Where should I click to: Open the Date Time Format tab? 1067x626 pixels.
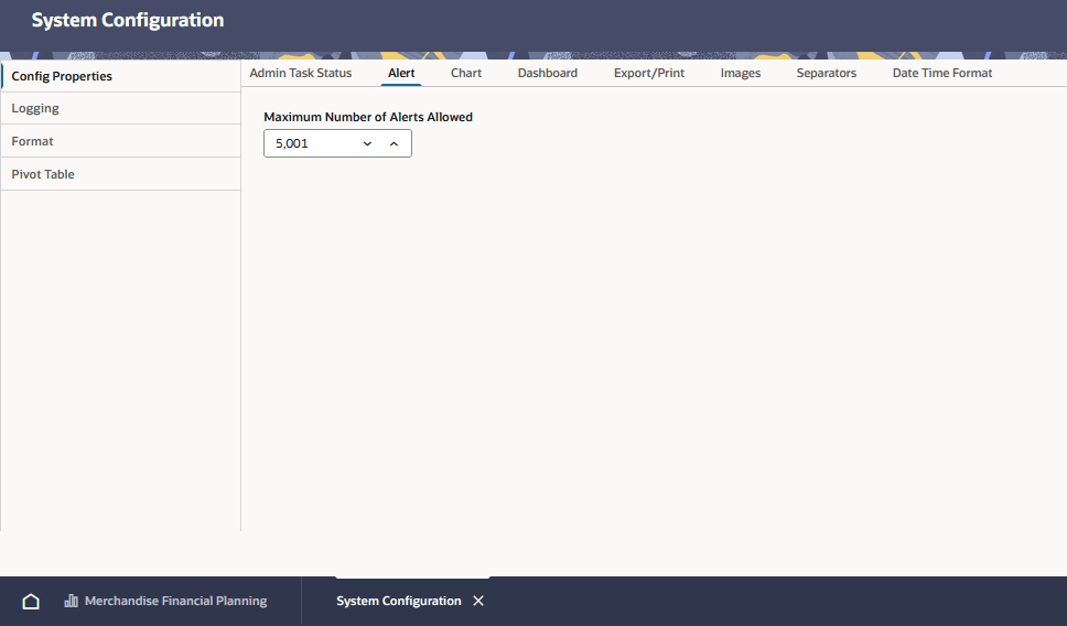click(942, 73)
